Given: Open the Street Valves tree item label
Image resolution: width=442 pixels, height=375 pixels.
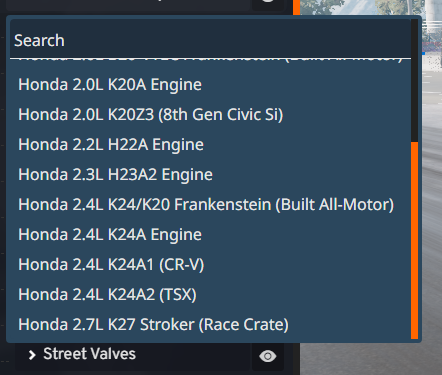Looking at the screenshot, I should click(x=89, y=354).
